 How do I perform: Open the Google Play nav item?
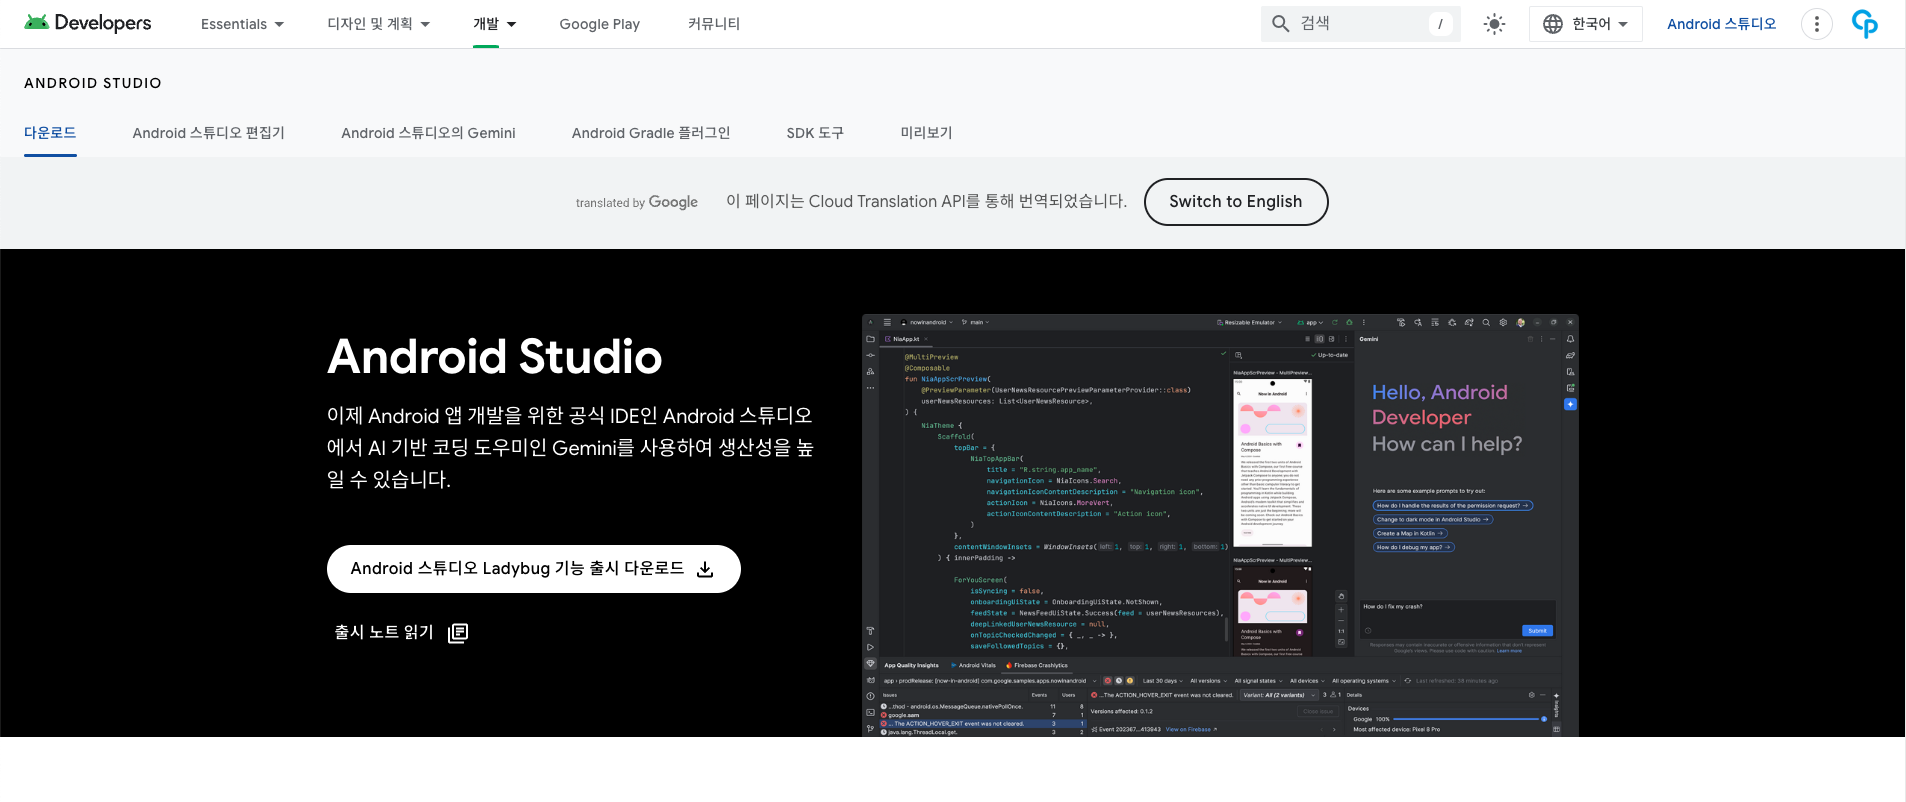(x=600, y=24)
